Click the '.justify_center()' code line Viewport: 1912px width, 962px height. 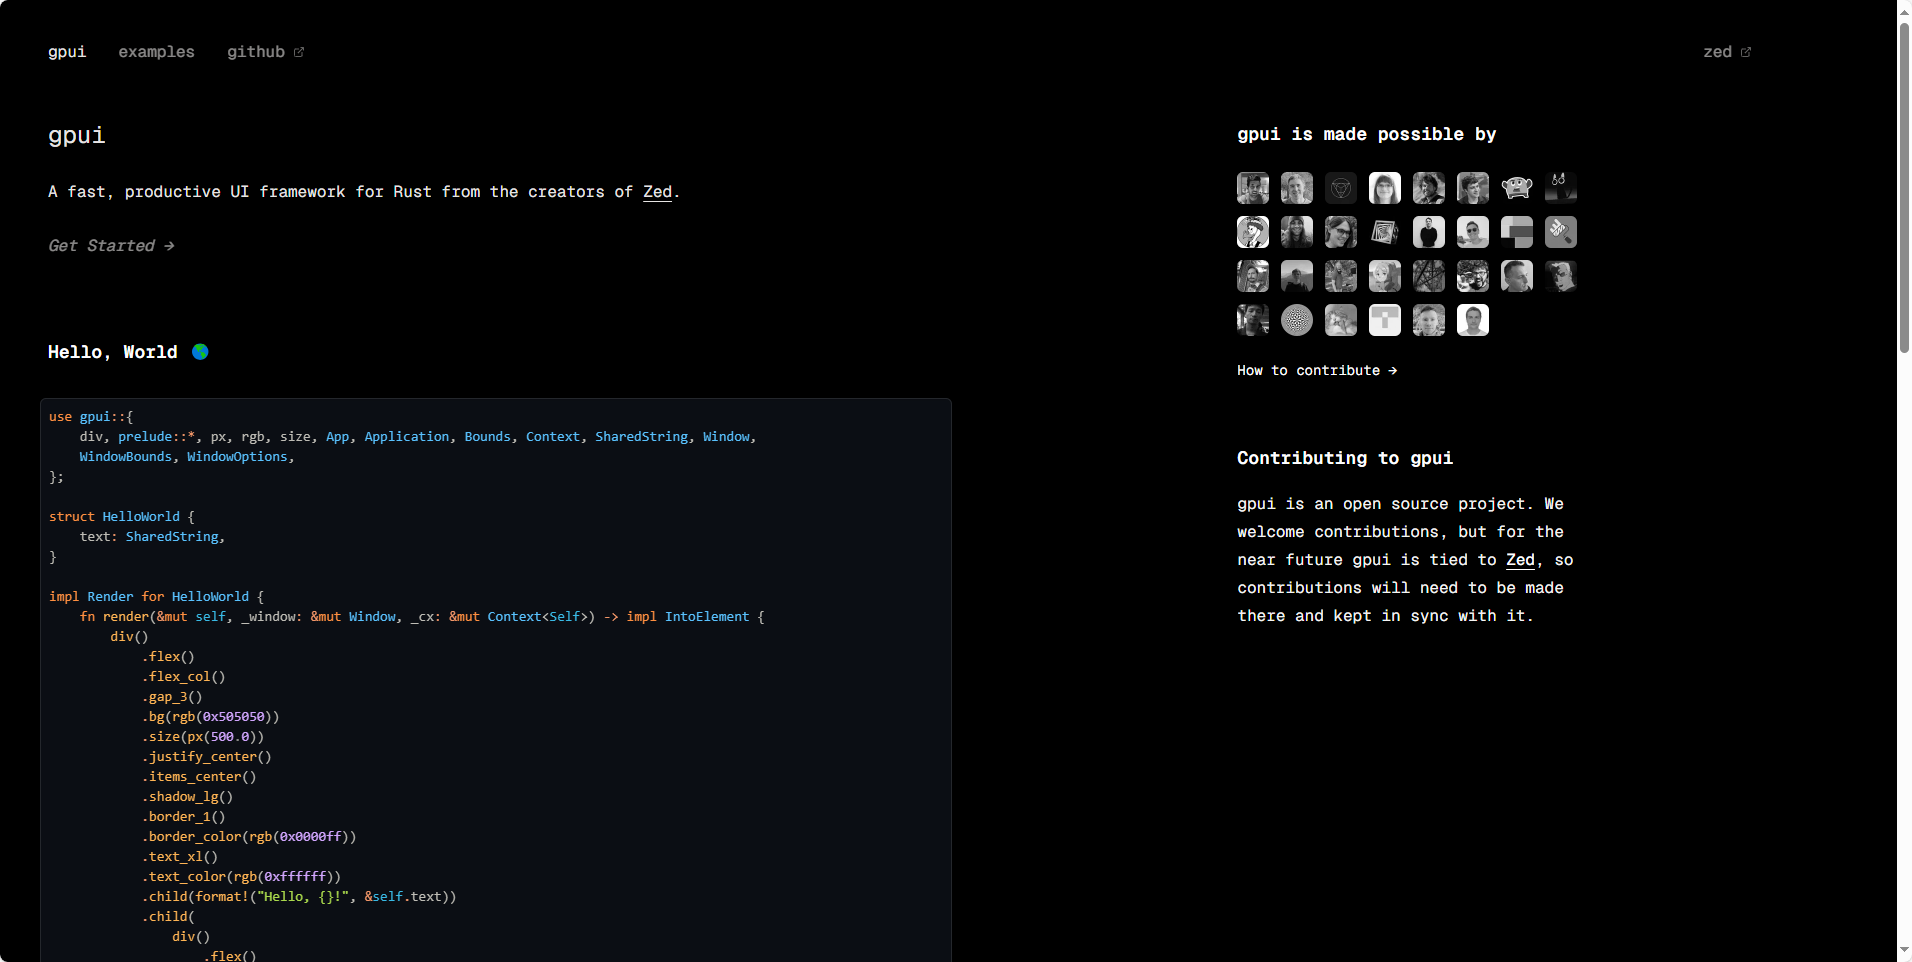[x=207, y=757]
